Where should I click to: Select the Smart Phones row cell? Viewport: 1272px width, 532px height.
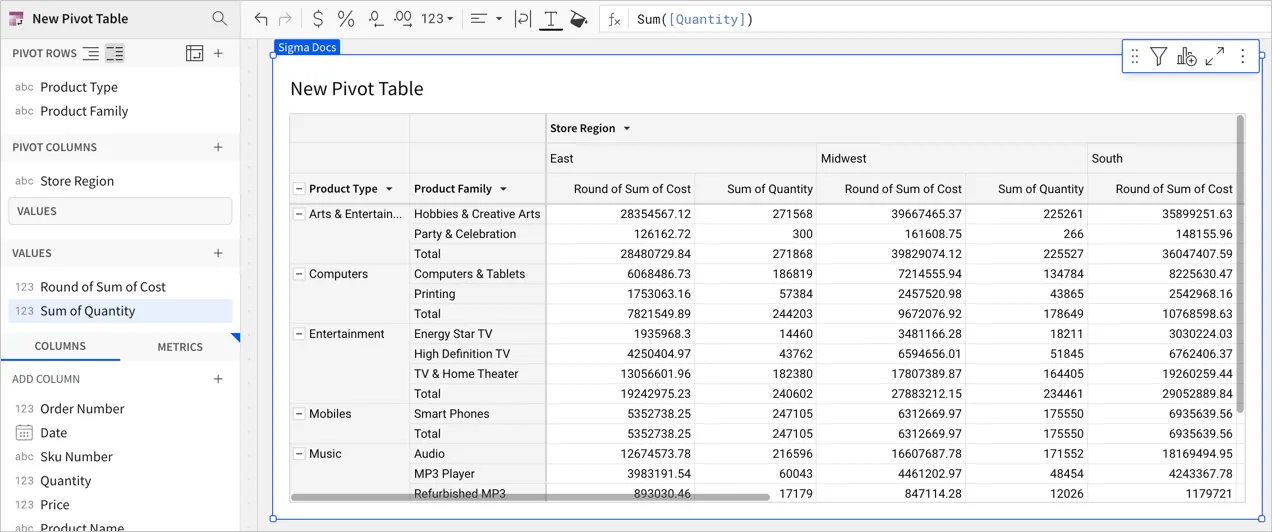477,414
